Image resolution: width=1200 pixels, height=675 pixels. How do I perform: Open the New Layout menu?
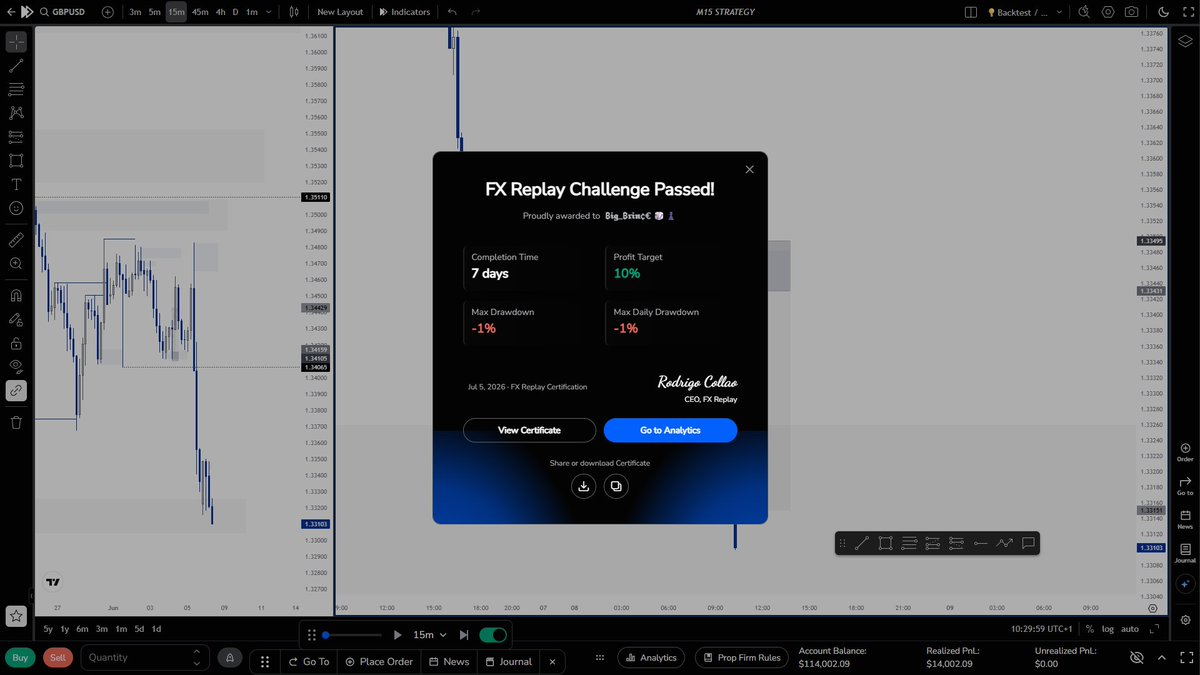coord(340,12)
